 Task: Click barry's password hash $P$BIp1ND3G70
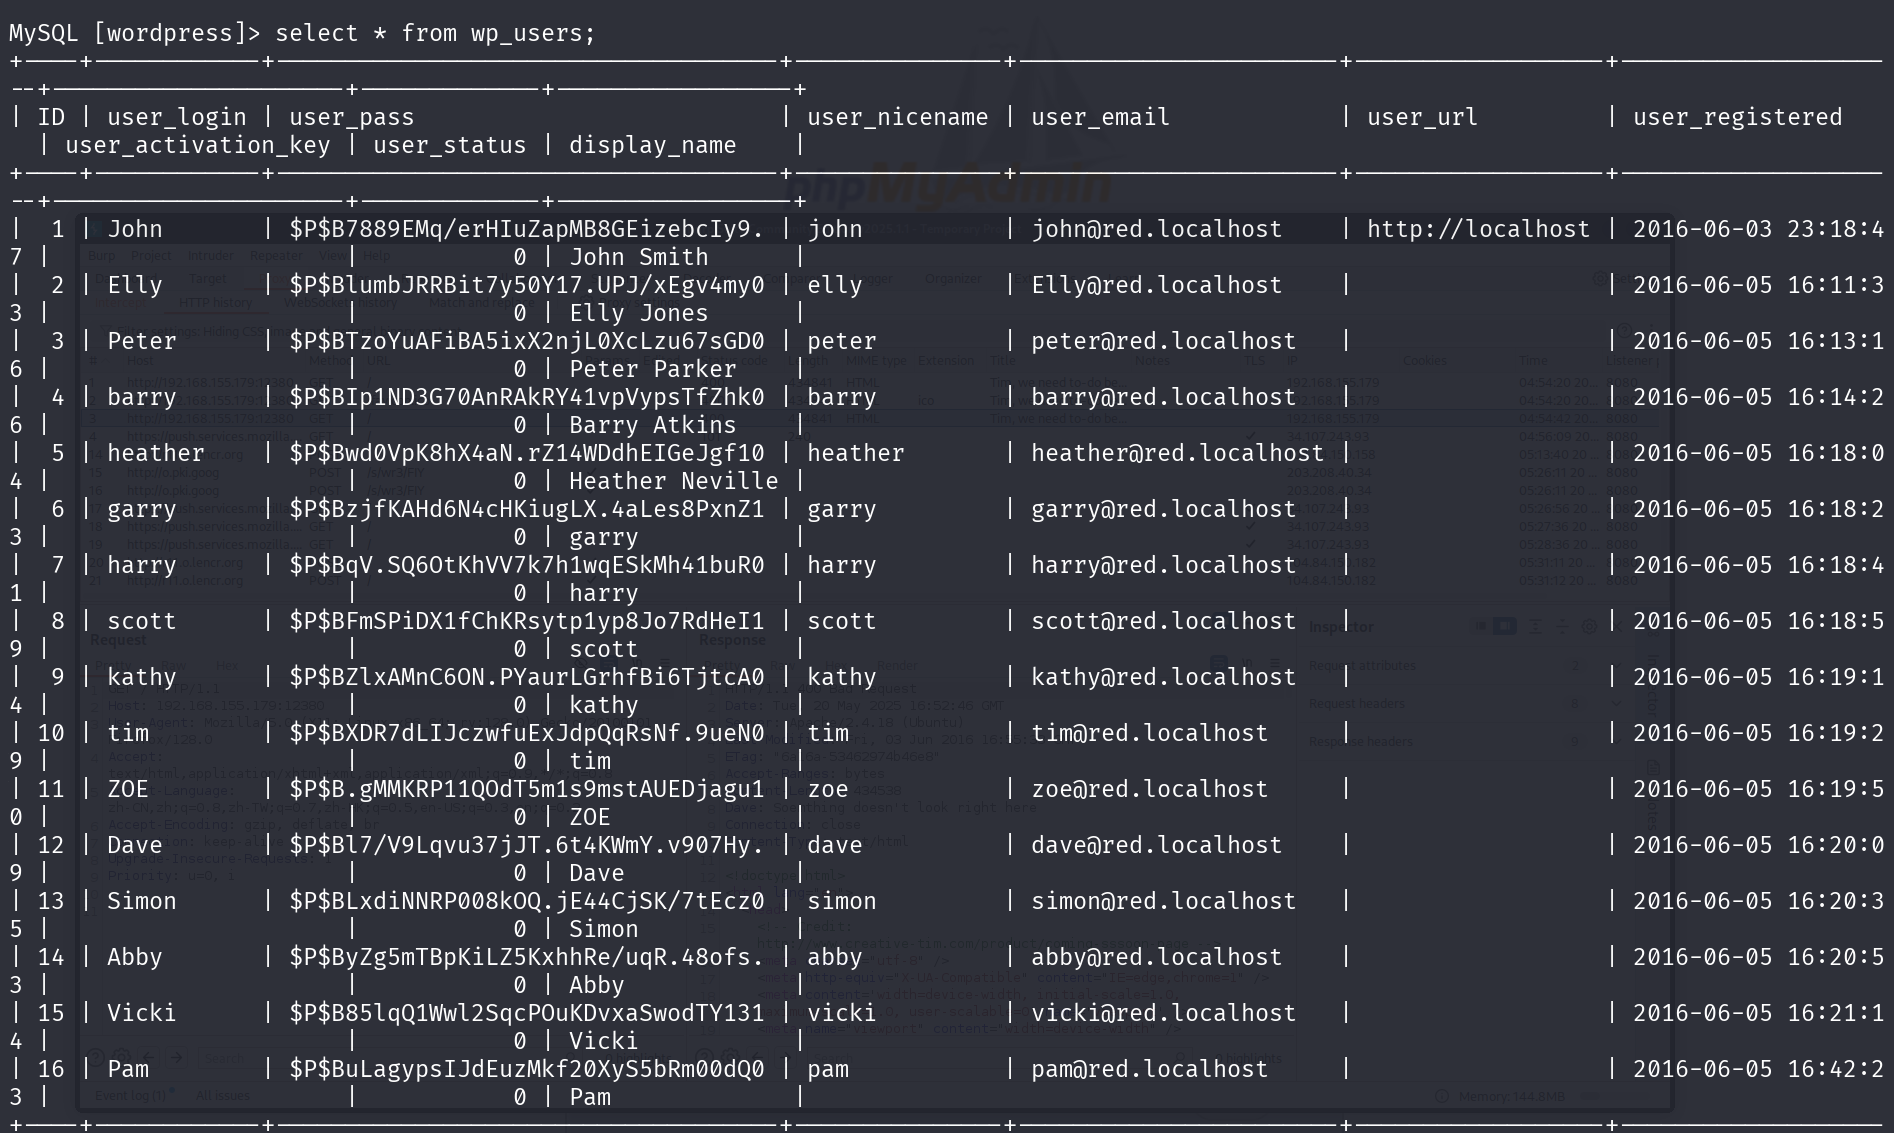click(x=527, y=397)
